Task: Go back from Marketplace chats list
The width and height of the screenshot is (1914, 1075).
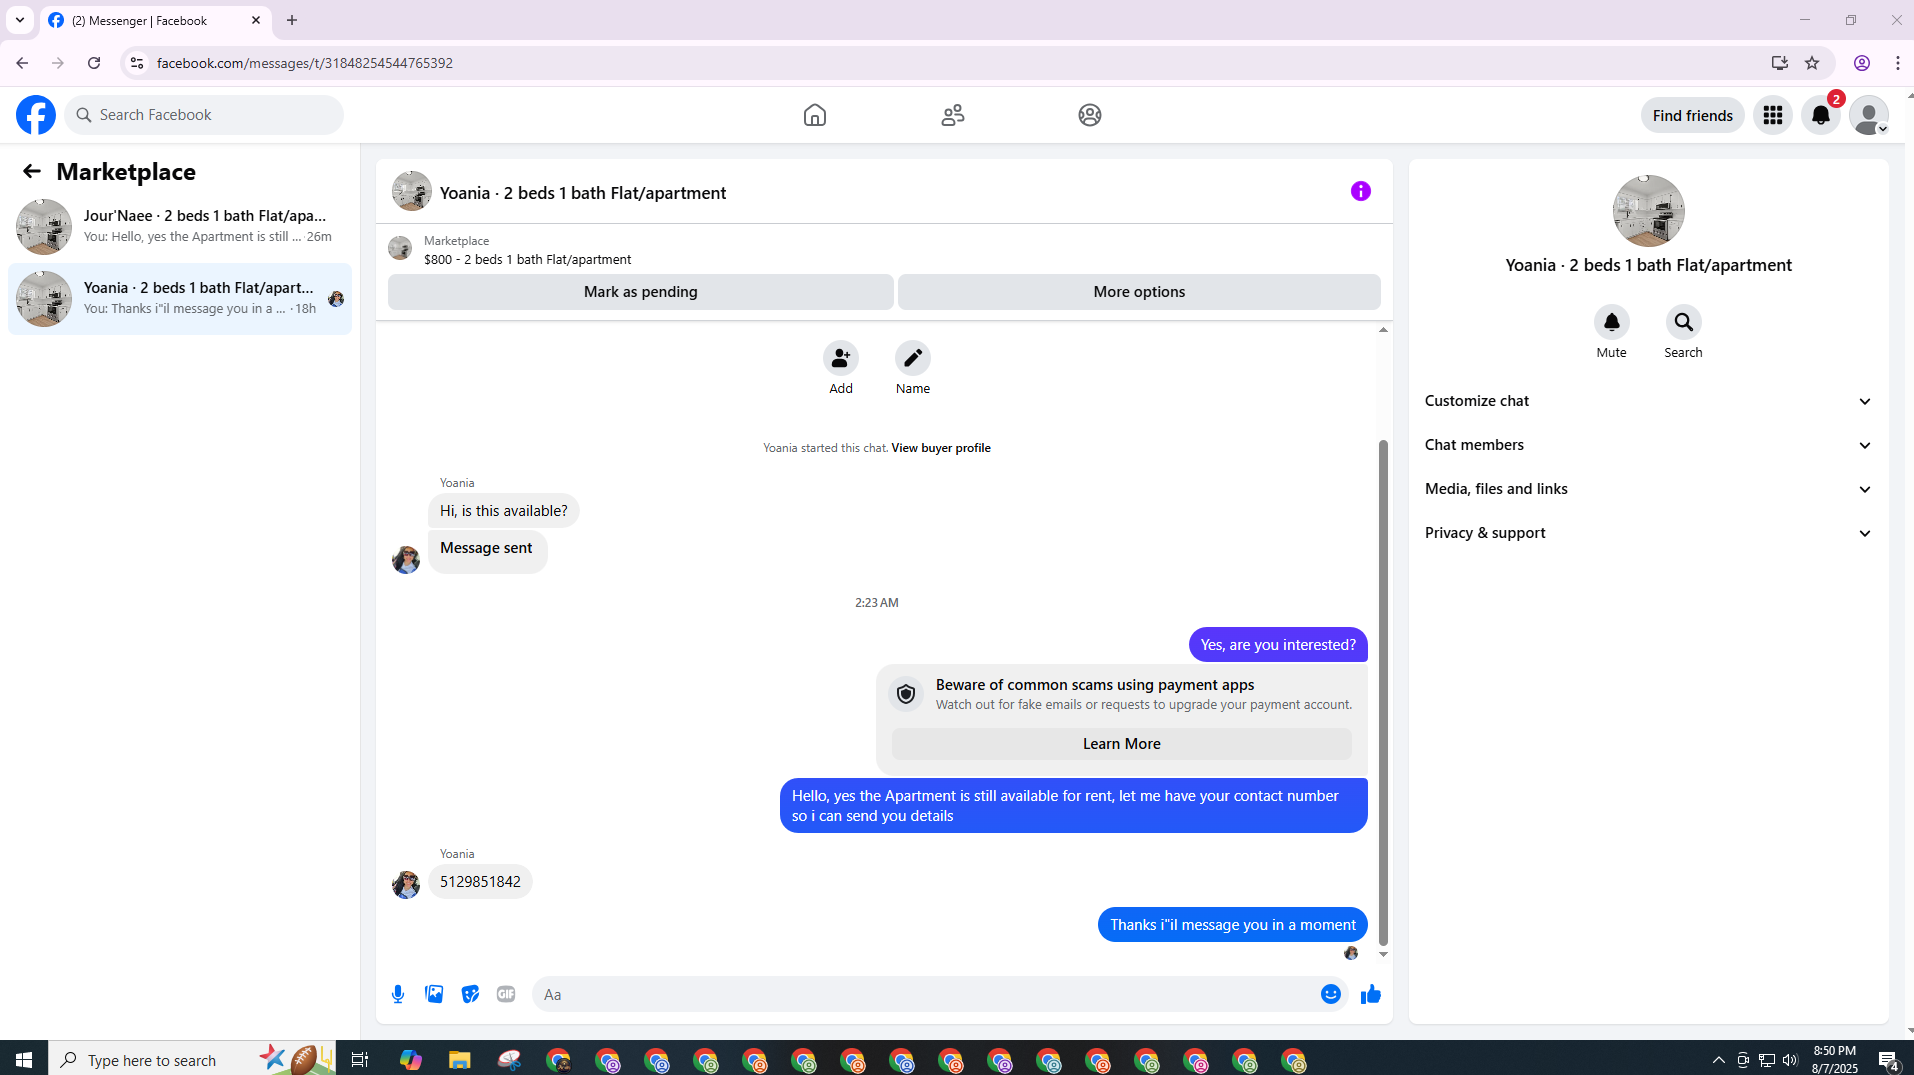Action: pyautogui.click(x=32, y=171)
